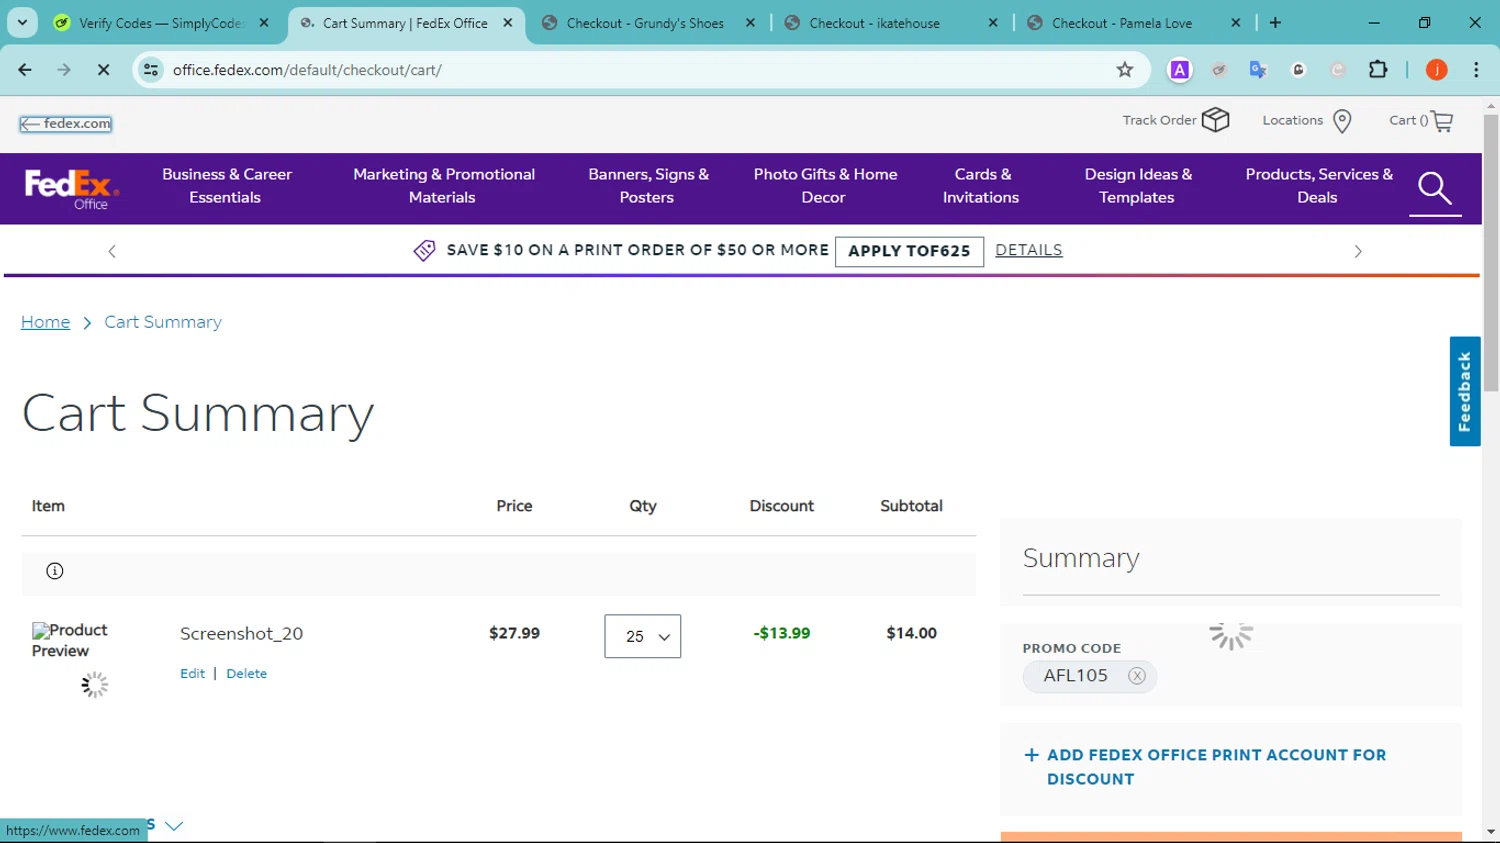Open the translate extension icon

click(x=1258, y=70)
